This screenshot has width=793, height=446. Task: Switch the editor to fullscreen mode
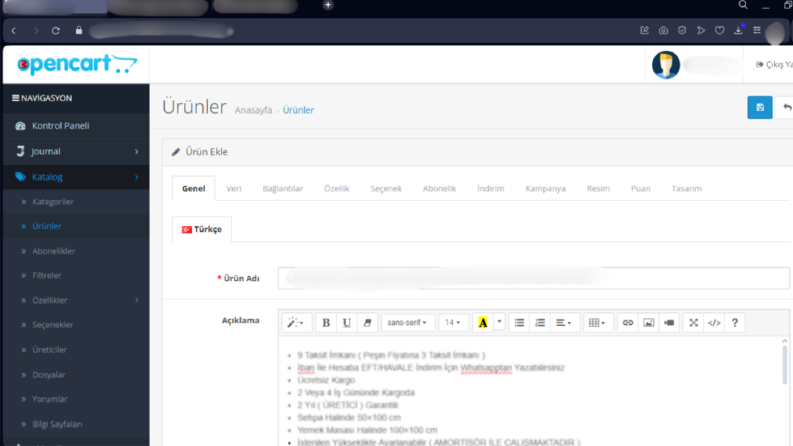(693, 323)
